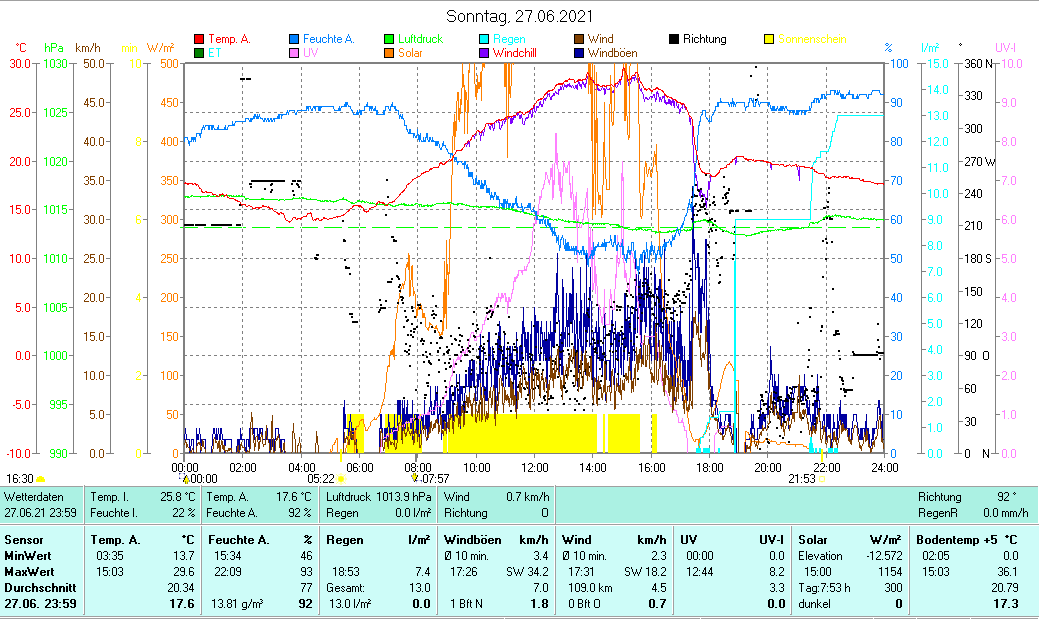This screenshot has width=1039, height=619.
Task: Click the pink UV legend label
Action: [x=311, y=53]
